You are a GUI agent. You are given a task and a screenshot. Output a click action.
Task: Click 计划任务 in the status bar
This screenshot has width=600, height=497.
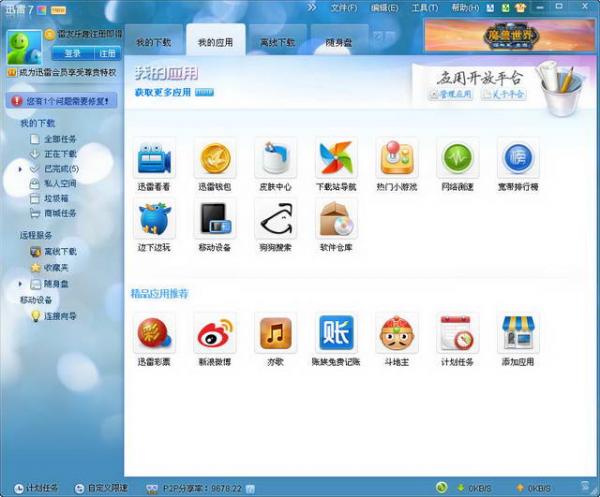pyautogui.click(x=36, y=488)
